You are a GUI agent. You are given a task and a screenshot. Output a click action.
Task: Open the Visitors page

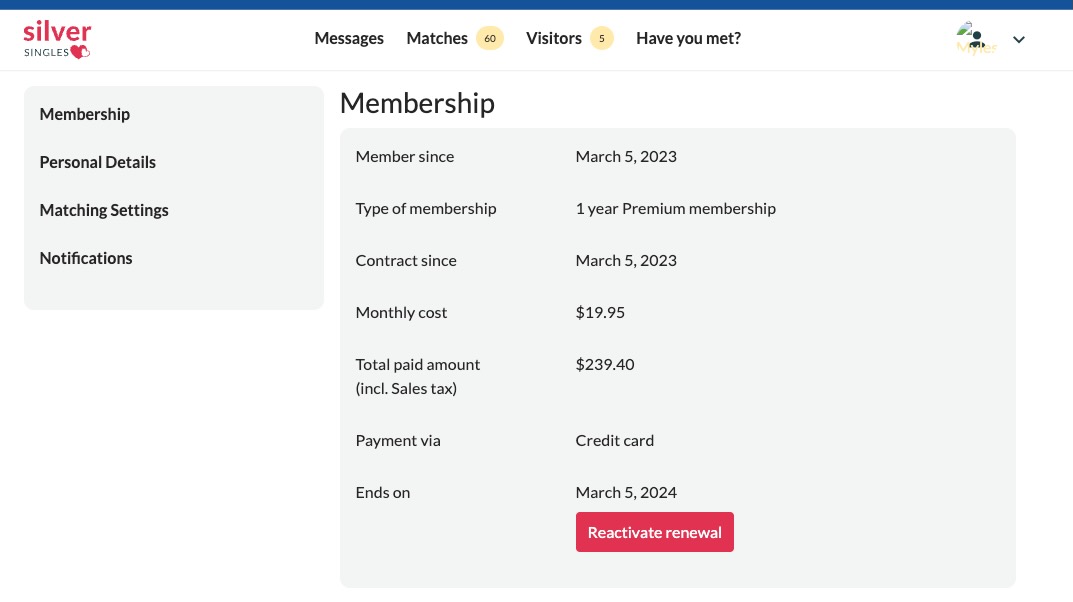554,38
